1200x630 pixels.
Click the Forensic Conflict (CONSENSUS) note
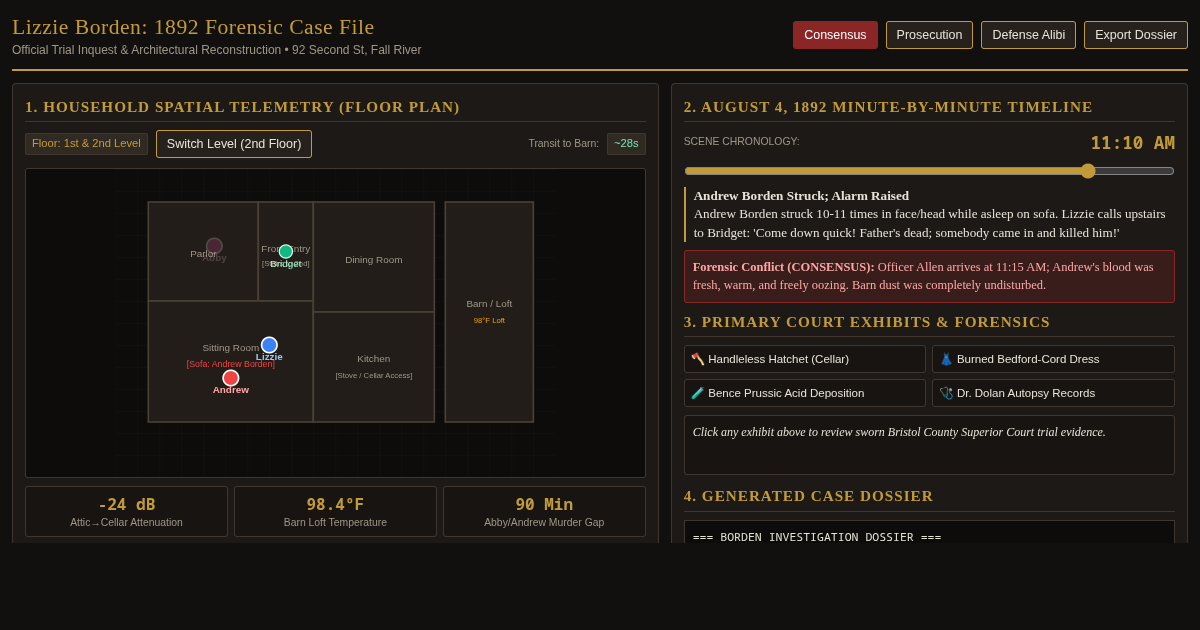pyautogui.click(x=929, y=276)
